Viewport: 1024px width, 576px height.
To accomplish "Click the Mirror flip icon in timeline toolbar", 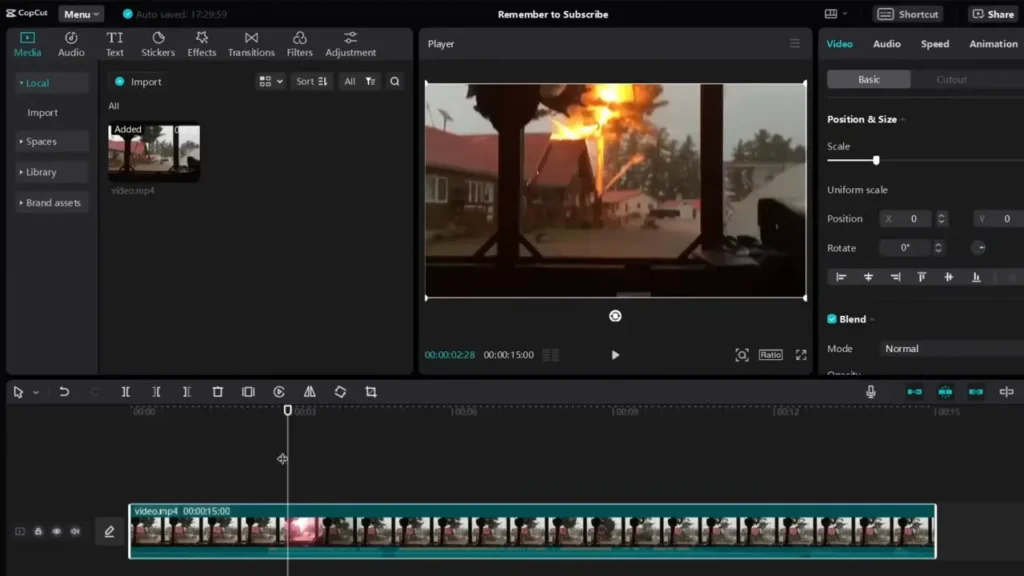I will [309, 392].
